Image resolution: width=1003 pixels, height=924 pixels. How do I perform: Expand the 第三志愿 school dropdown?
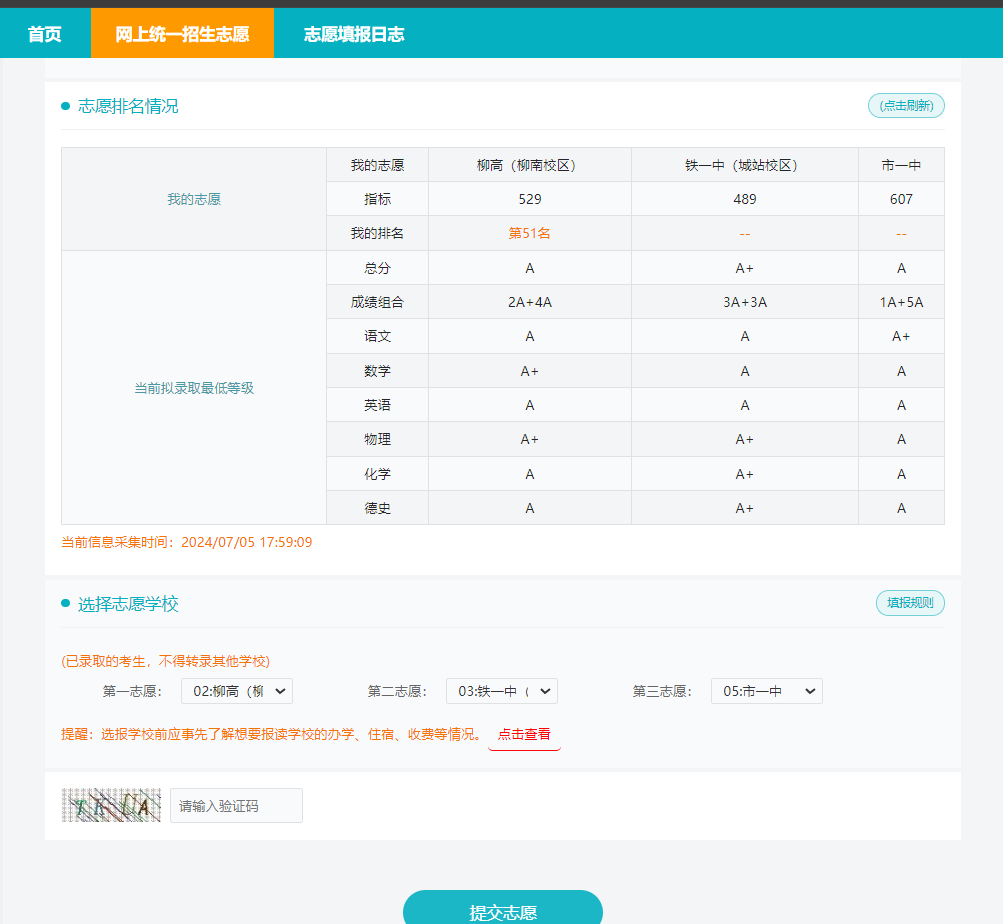(x=766, y=691)
